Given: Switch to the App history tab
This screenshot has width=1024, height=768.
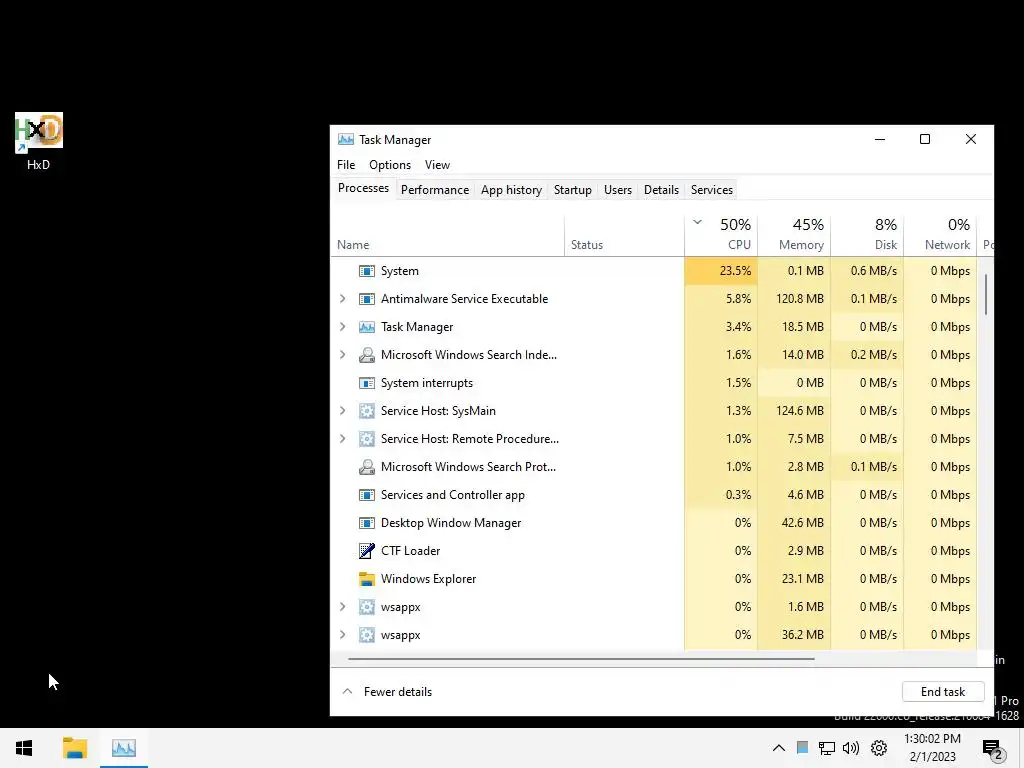Looking at the screenshot, I should [511, 190].
